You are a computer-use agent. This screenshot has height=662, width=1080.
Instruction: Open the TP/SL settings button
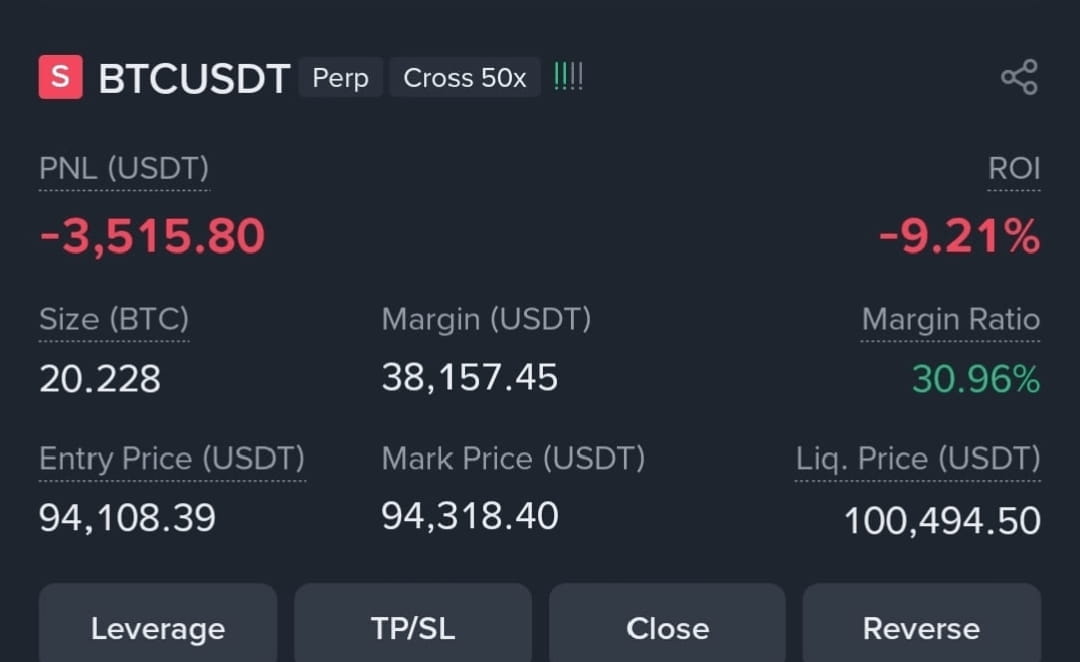click(x=413, y=623)
